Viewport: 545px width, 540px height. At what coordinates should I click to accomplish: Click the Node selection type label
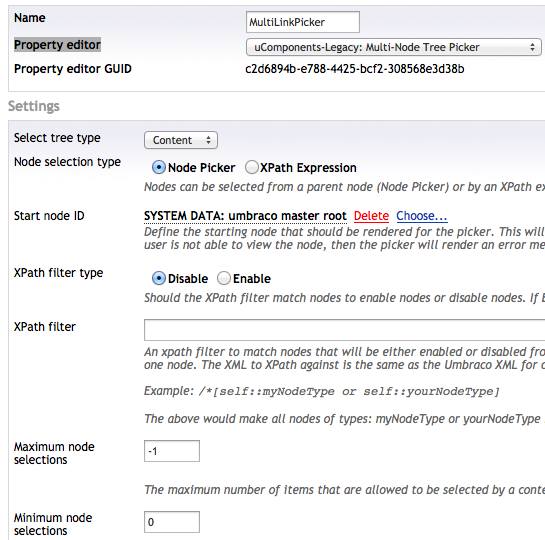click(67, 162)
